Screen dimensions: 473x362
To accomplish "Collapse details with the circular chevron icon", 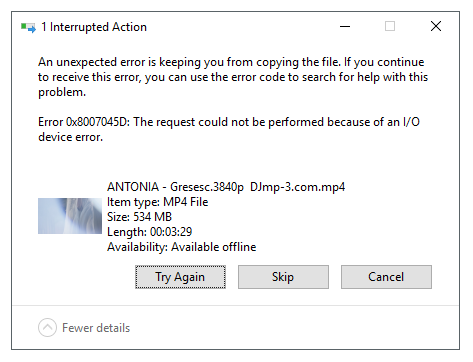I will 47,328.
